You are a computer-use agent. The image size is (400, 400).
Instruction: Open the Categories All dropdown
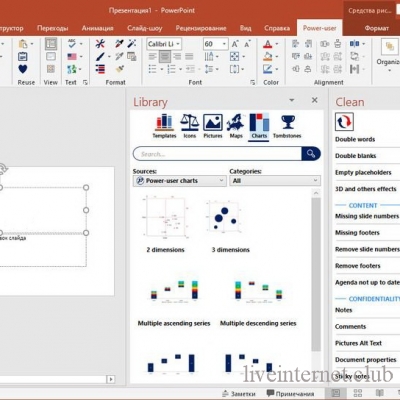point(275,181)
